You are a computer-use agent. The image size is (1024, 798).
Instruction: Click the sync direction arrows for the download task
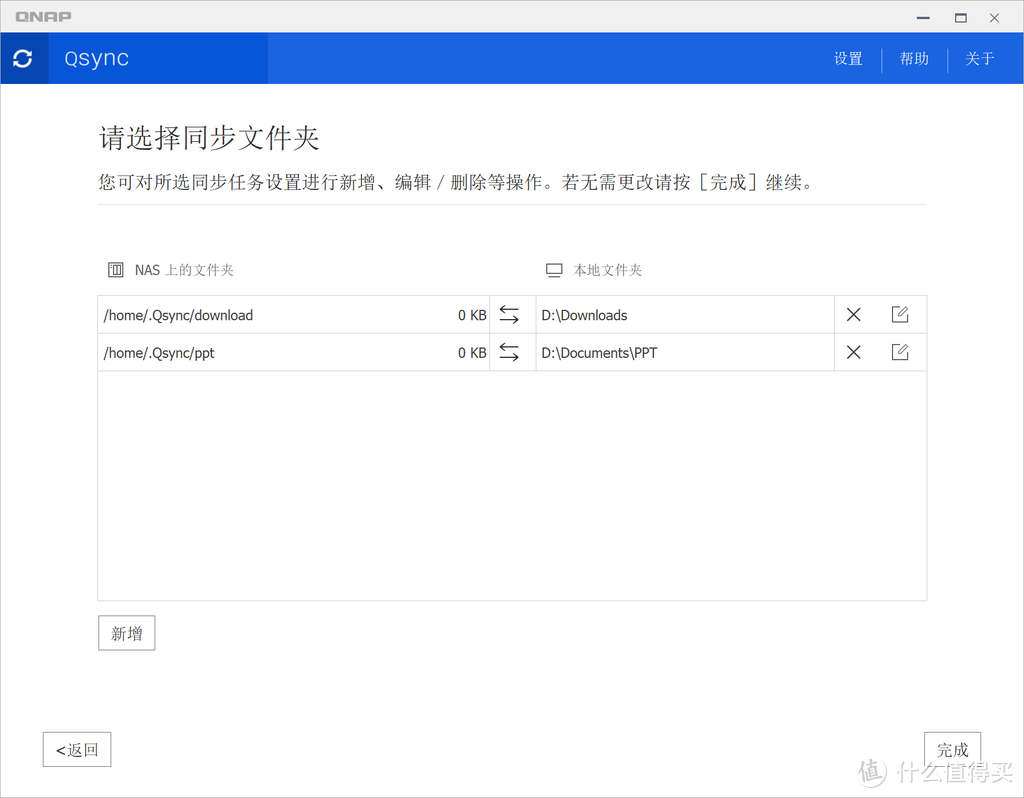coord(512,314)
